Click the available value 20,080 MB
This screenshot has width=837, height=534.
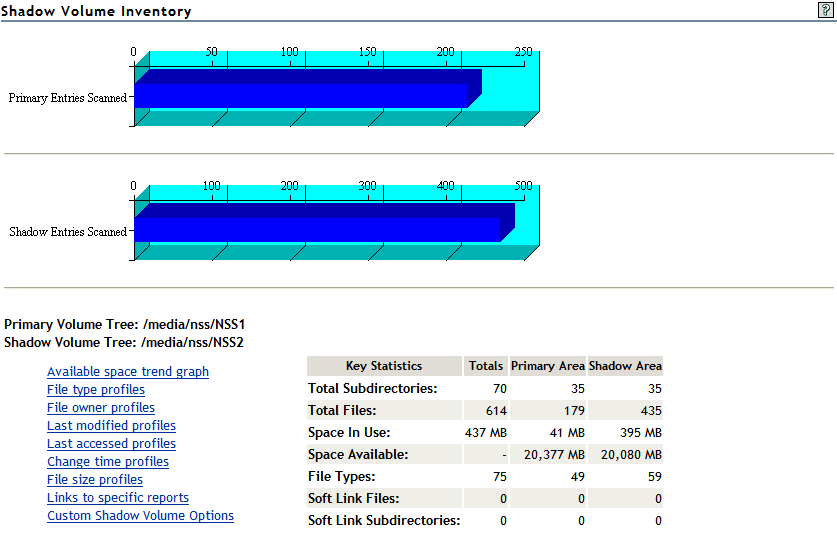(x=631, y=454)
